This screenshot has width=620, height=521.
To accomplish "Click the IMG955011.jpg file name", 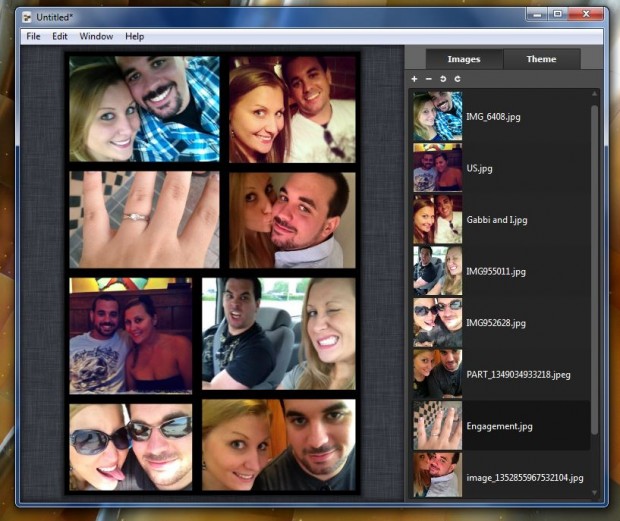I will [496, 272].
